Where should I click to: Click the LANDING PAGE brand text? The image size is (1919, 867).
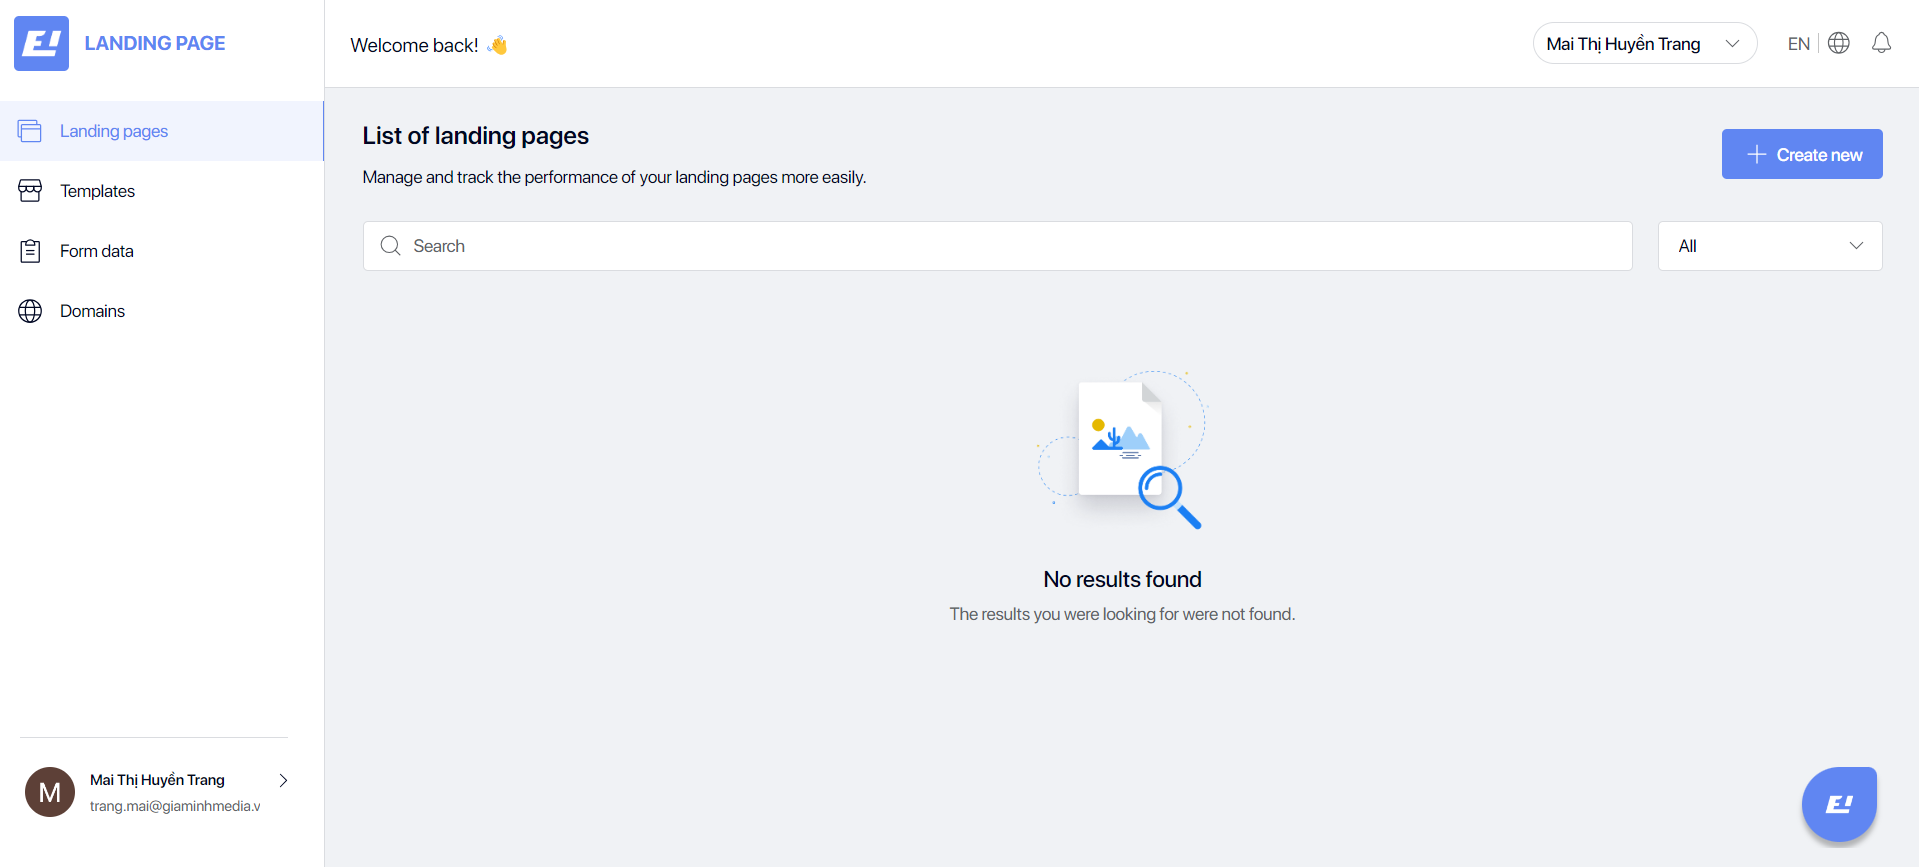(155, 43)
